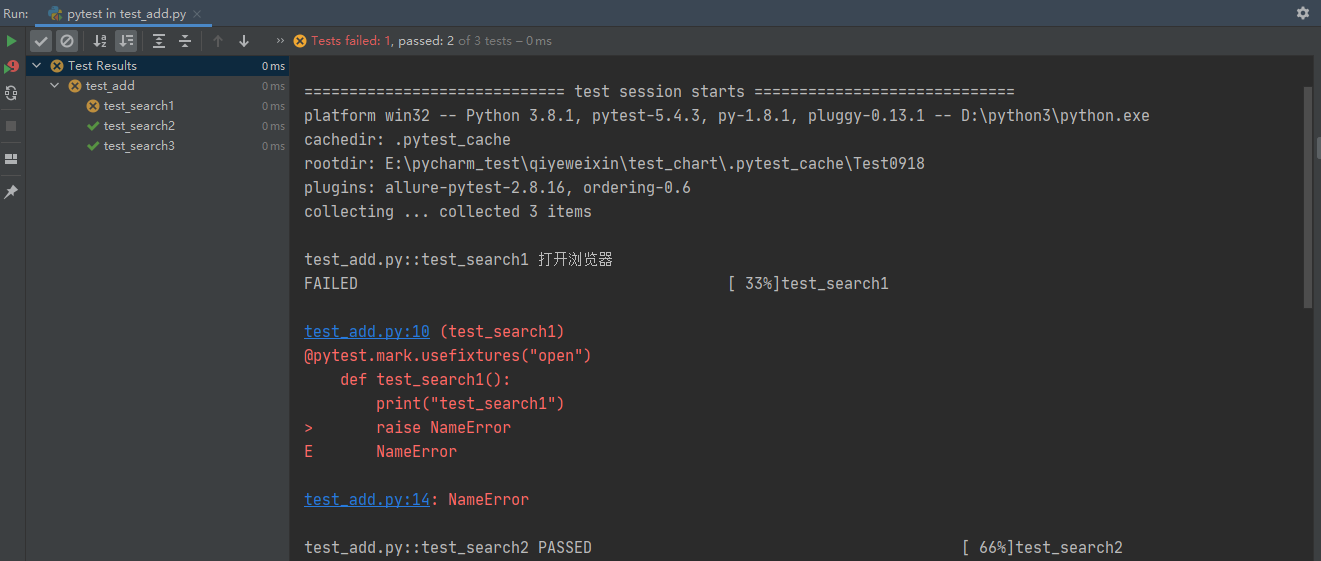Image resolution: width=1321 pixels, height=561 pixels.
Task: Toggle sort tests alphabetically
Action: [100, 41]
